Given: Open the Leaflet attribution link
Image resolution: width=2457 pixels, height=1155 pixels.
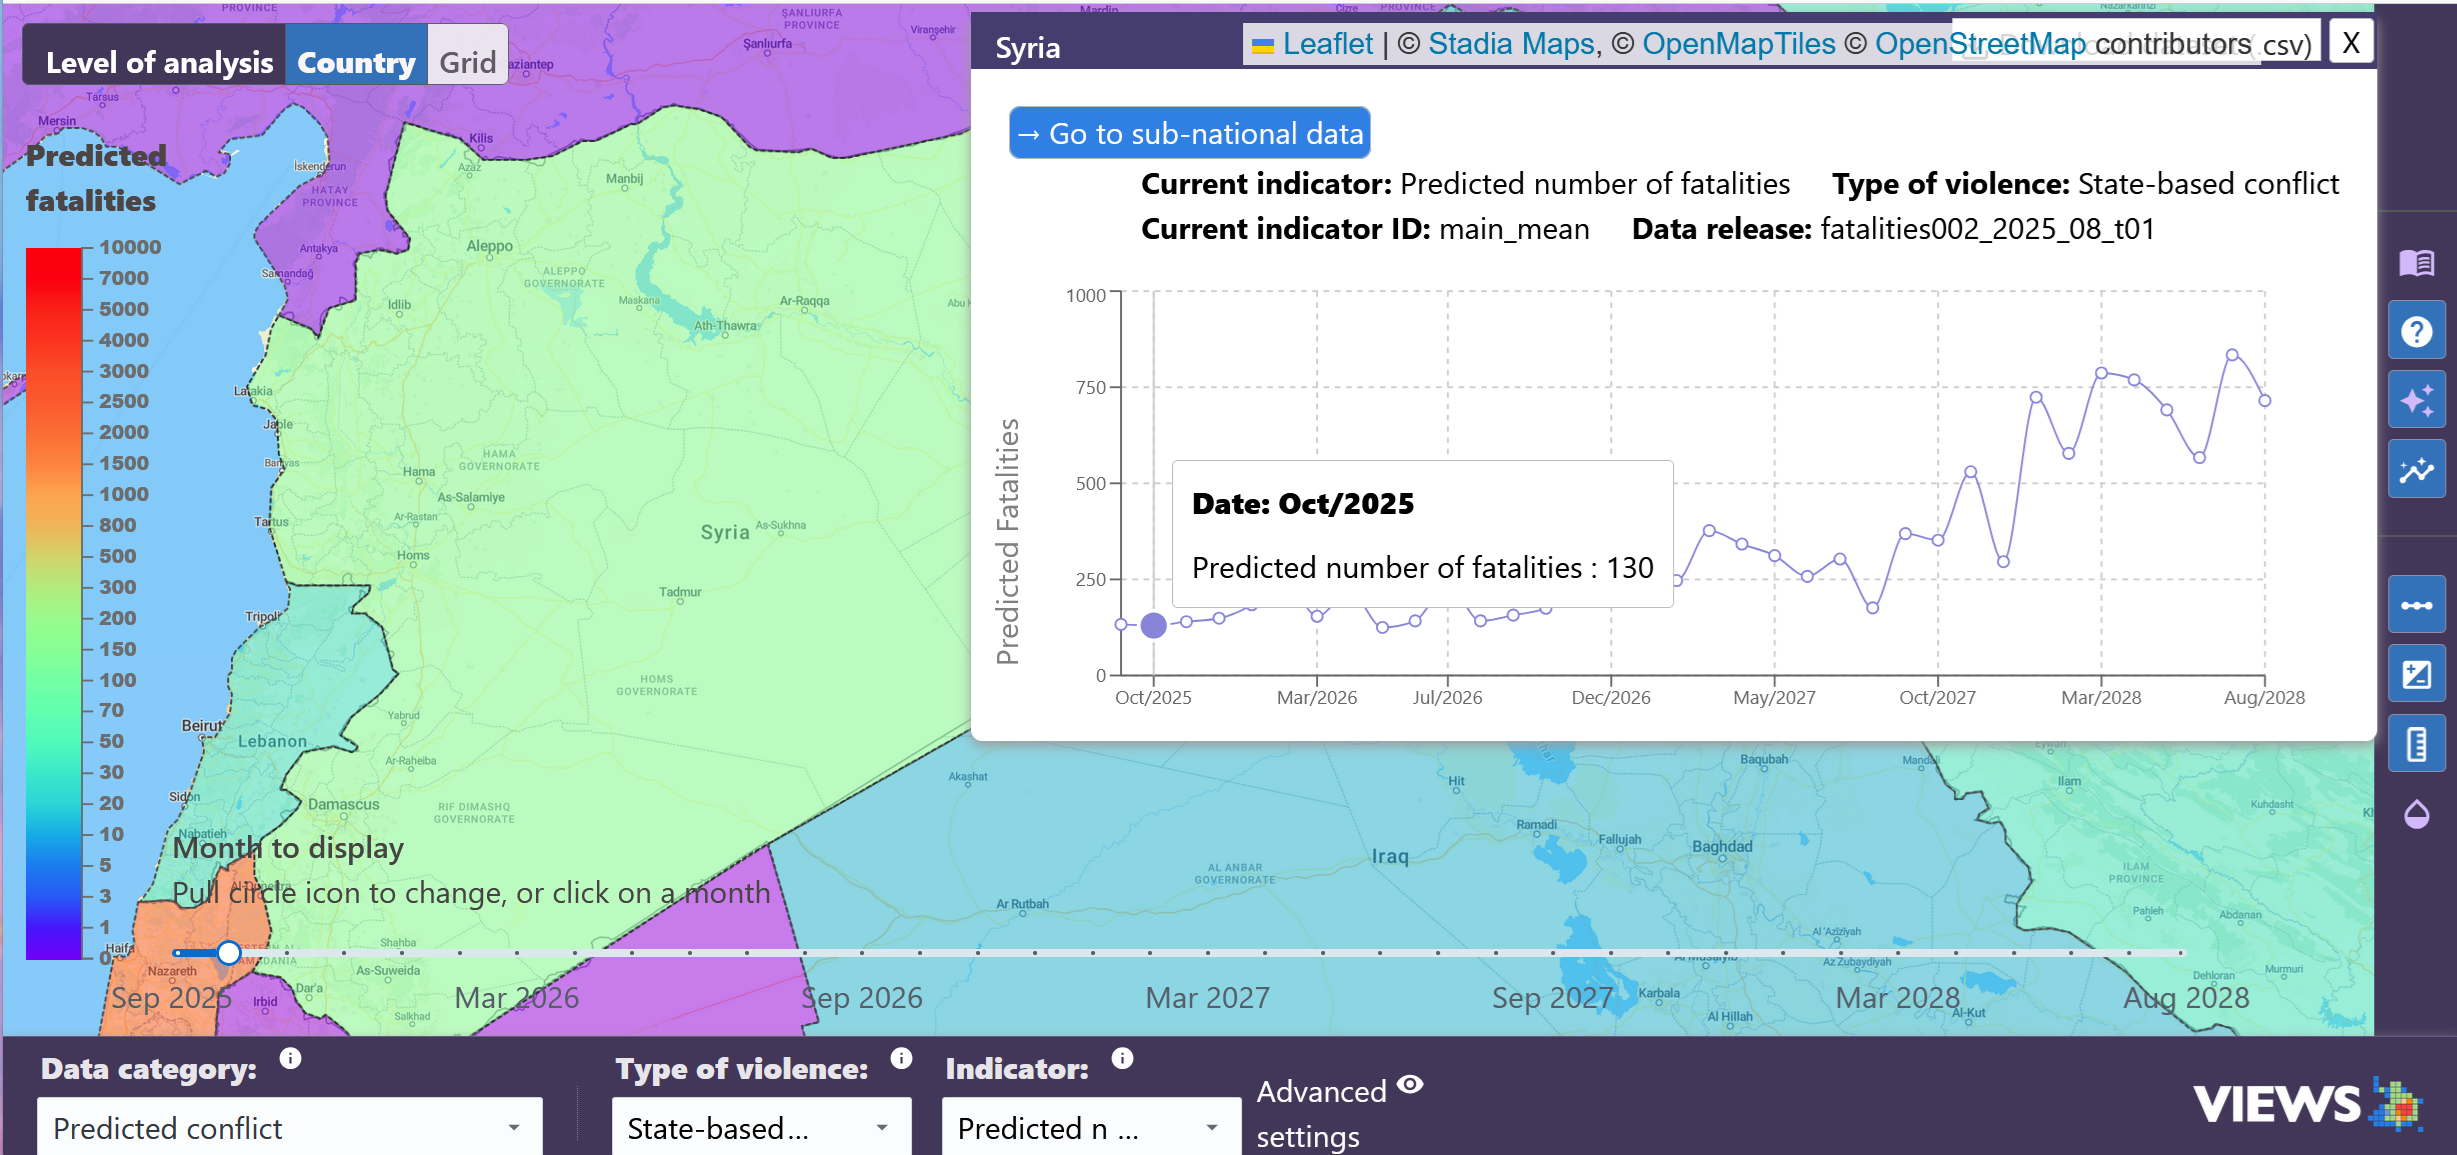Looking at the screenshot, I should point(1327,44).
